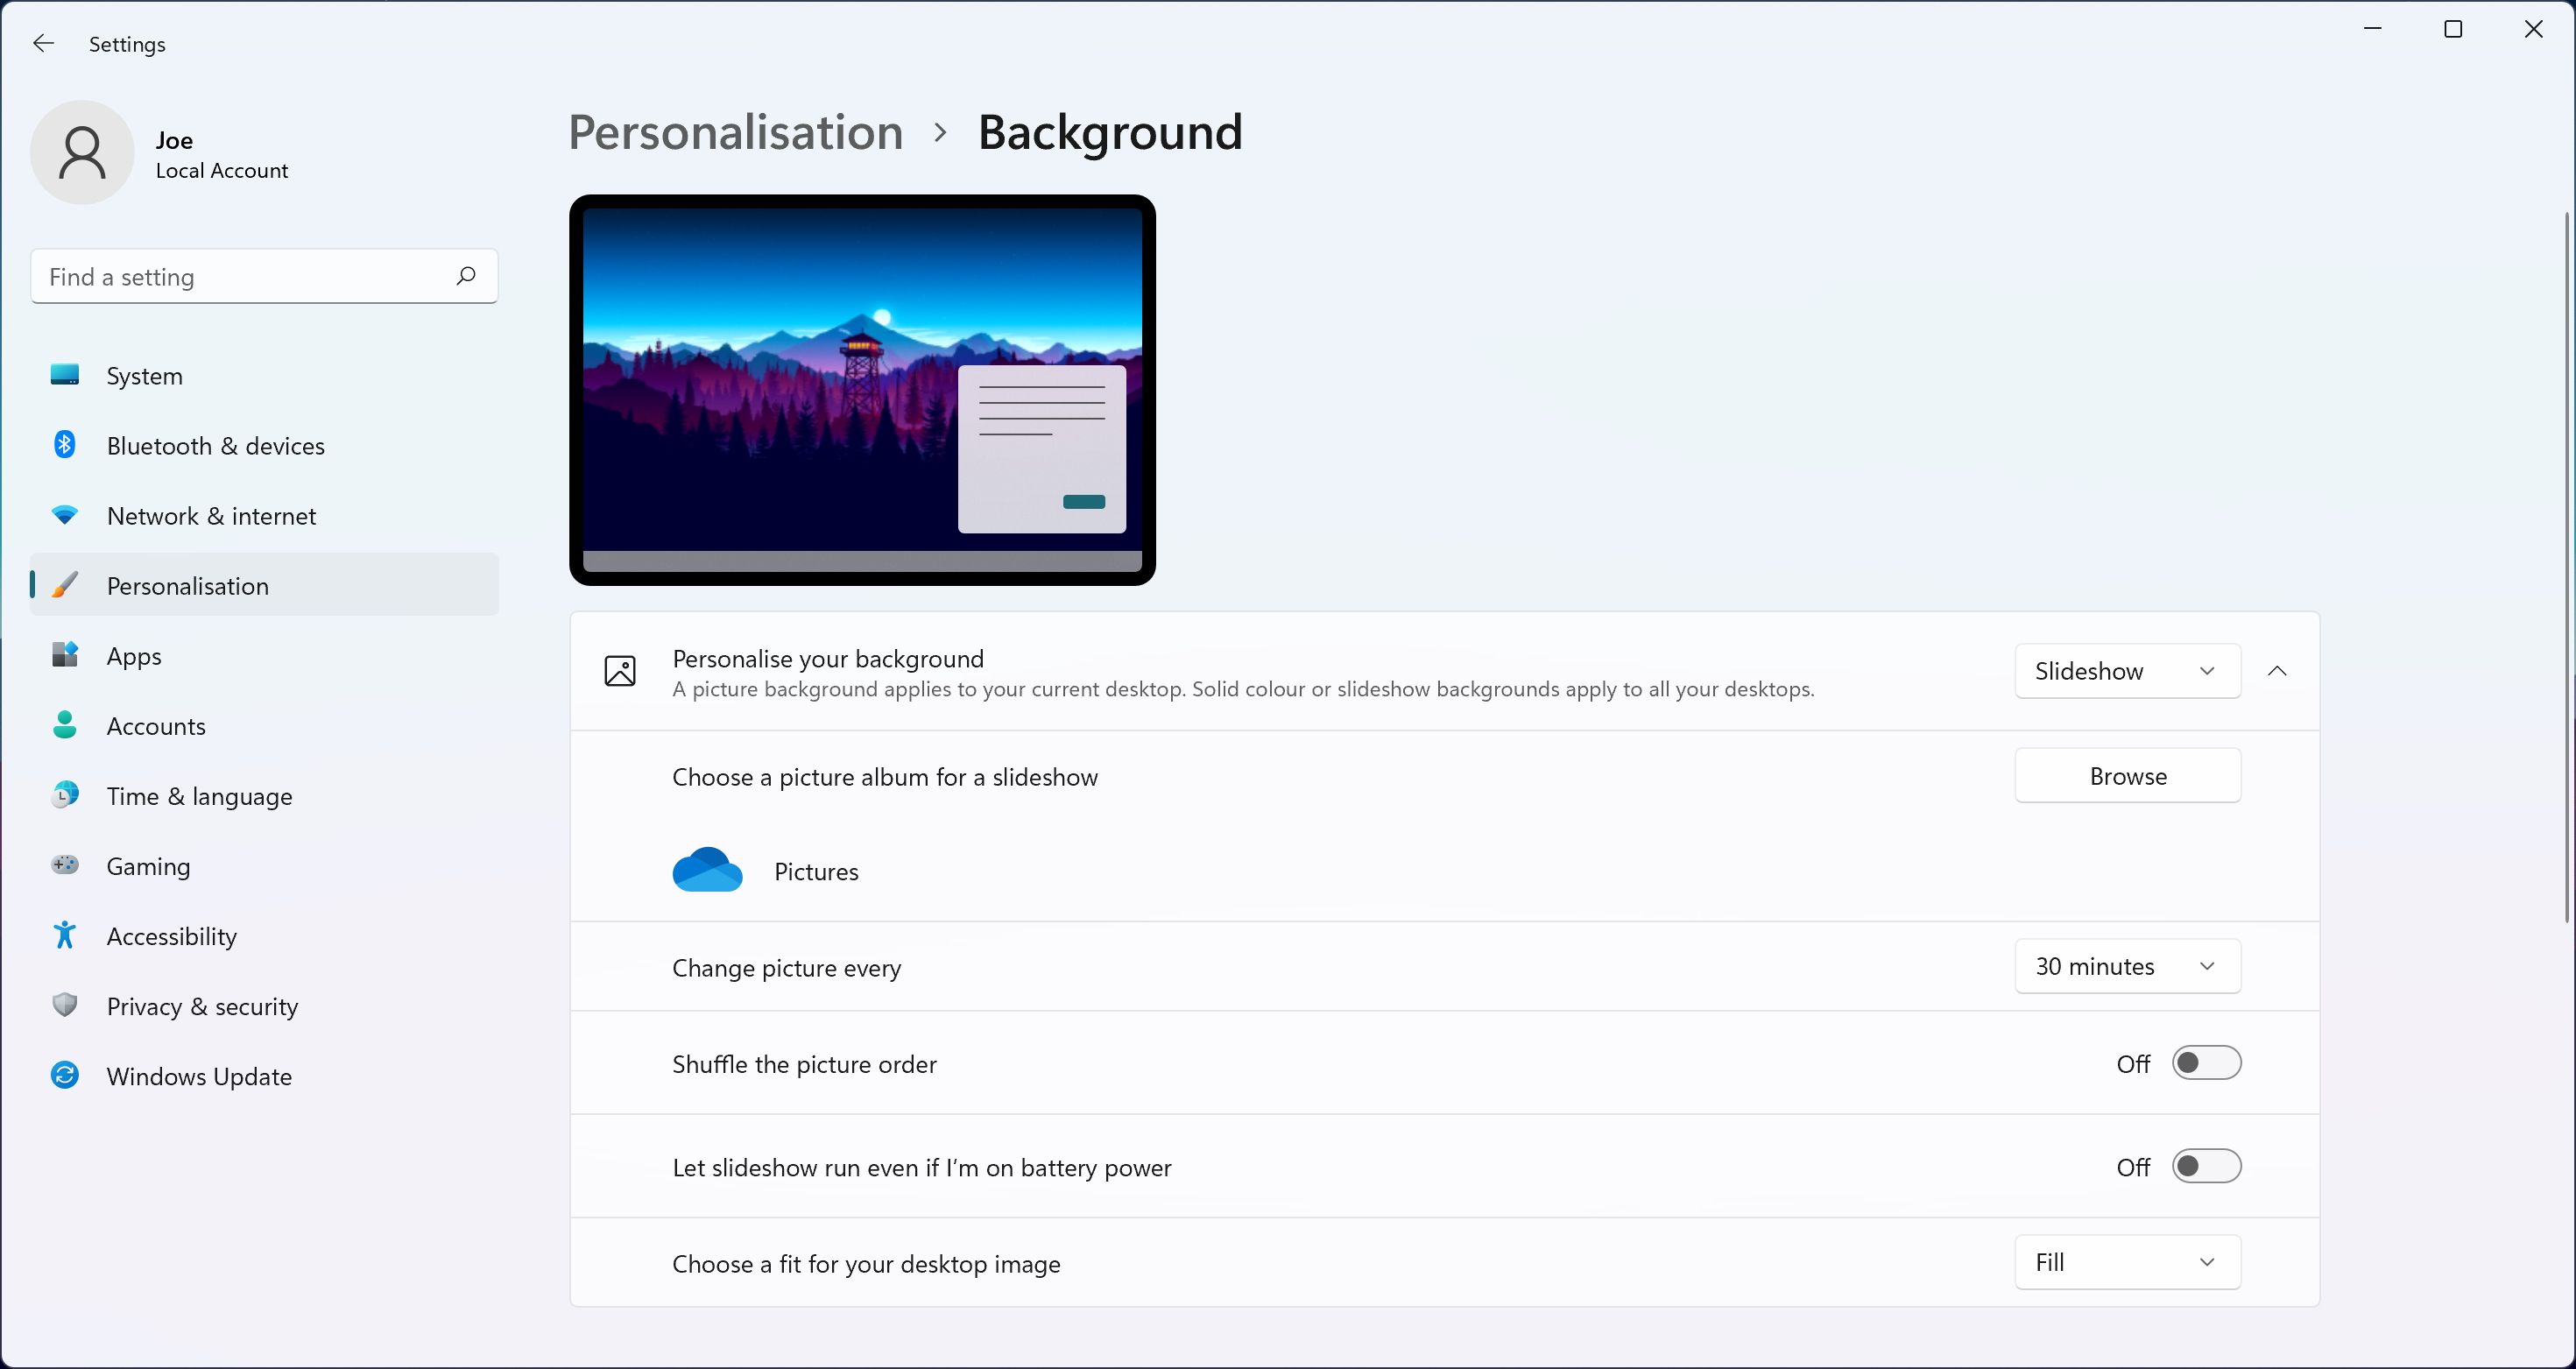
Task: Go to Personalisation via breadcrumb link
Action: [x=735, y=132]
